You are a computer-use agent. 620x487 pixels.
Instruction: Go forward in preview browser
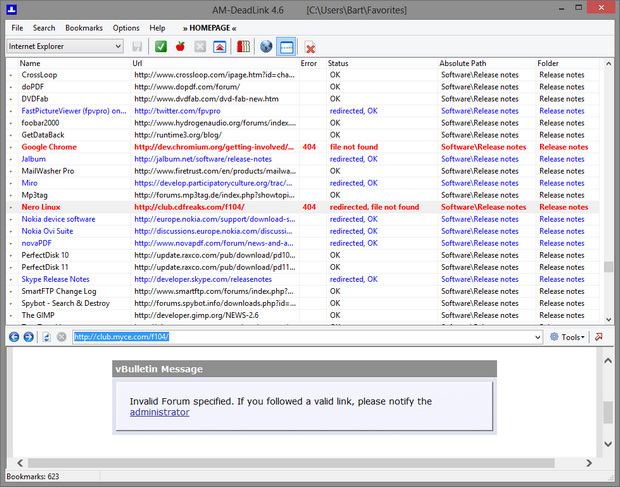28,337
